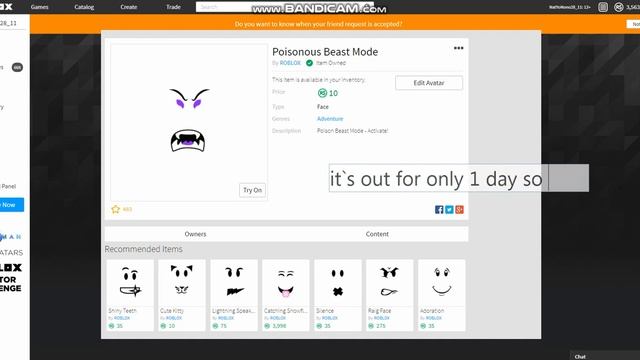Open the Robux balance icon in header
Image resolution: width=640 pixels, height=360 pixels.
click(619, 7)
